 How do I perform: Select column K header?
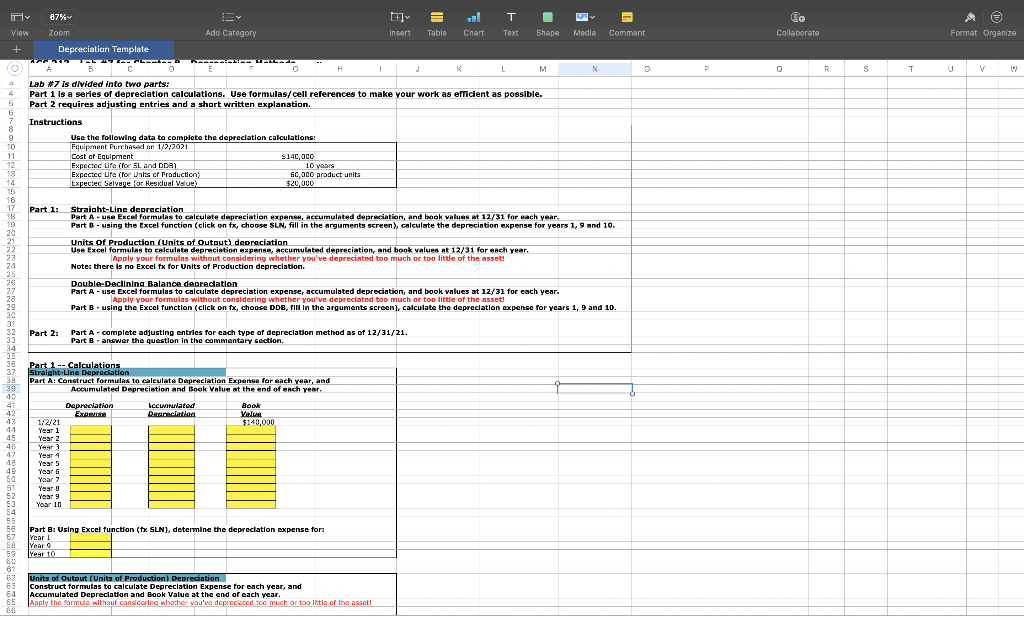click(459, 69)
